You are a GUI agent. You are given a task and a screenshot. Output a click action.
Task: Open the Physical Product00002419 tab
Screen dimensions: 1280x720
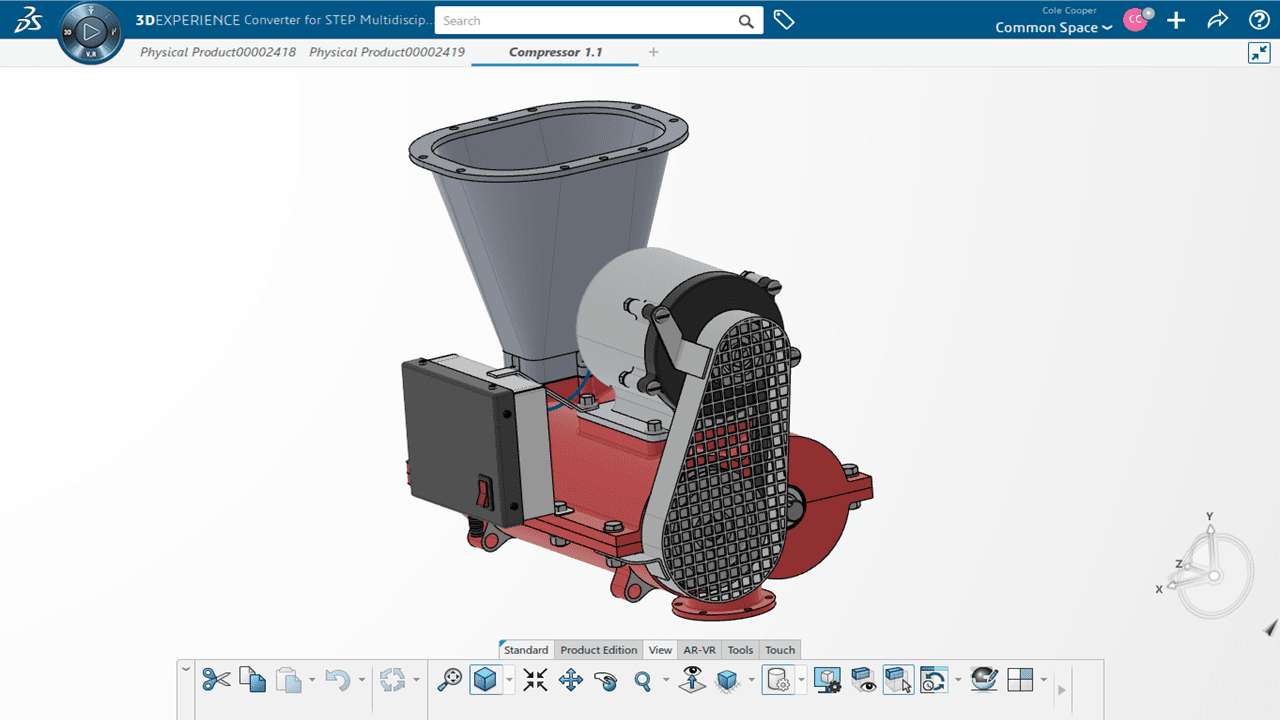pyautogui.click(x=387, y=52)
